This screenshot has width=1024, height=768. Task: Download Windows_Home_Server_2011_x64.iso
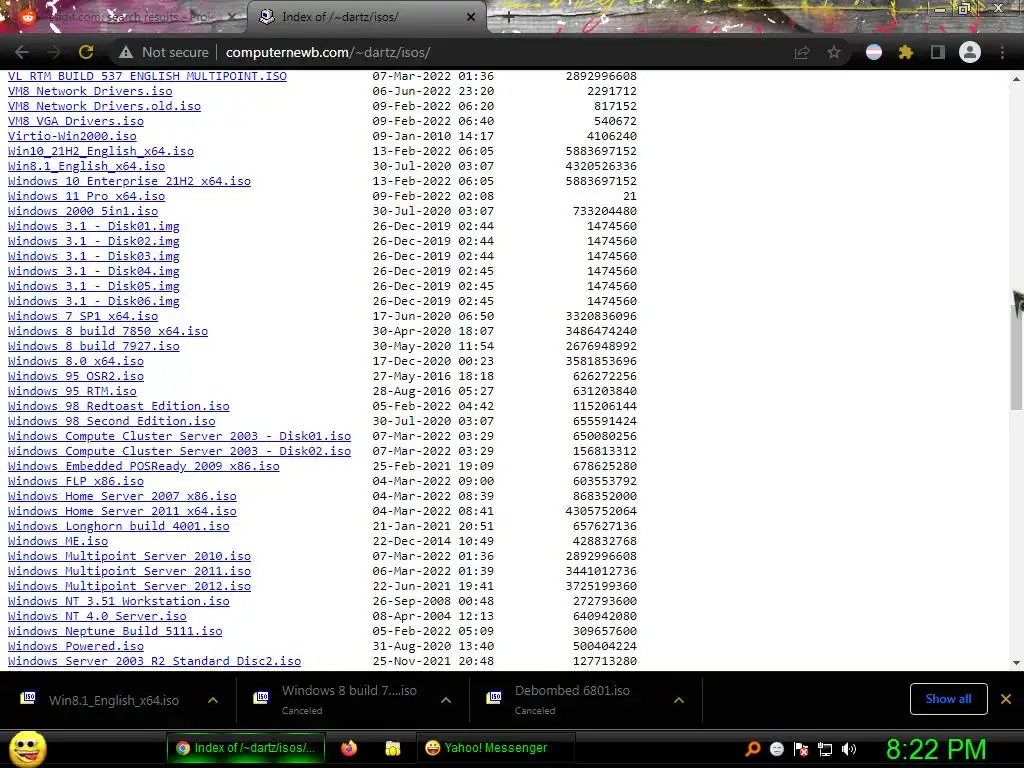tap(122, 511)
